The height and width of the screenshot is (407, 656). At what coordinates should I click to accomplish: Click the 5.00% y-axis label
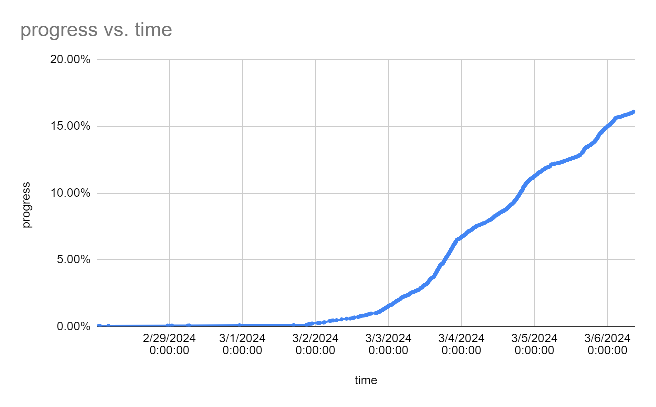73,259
